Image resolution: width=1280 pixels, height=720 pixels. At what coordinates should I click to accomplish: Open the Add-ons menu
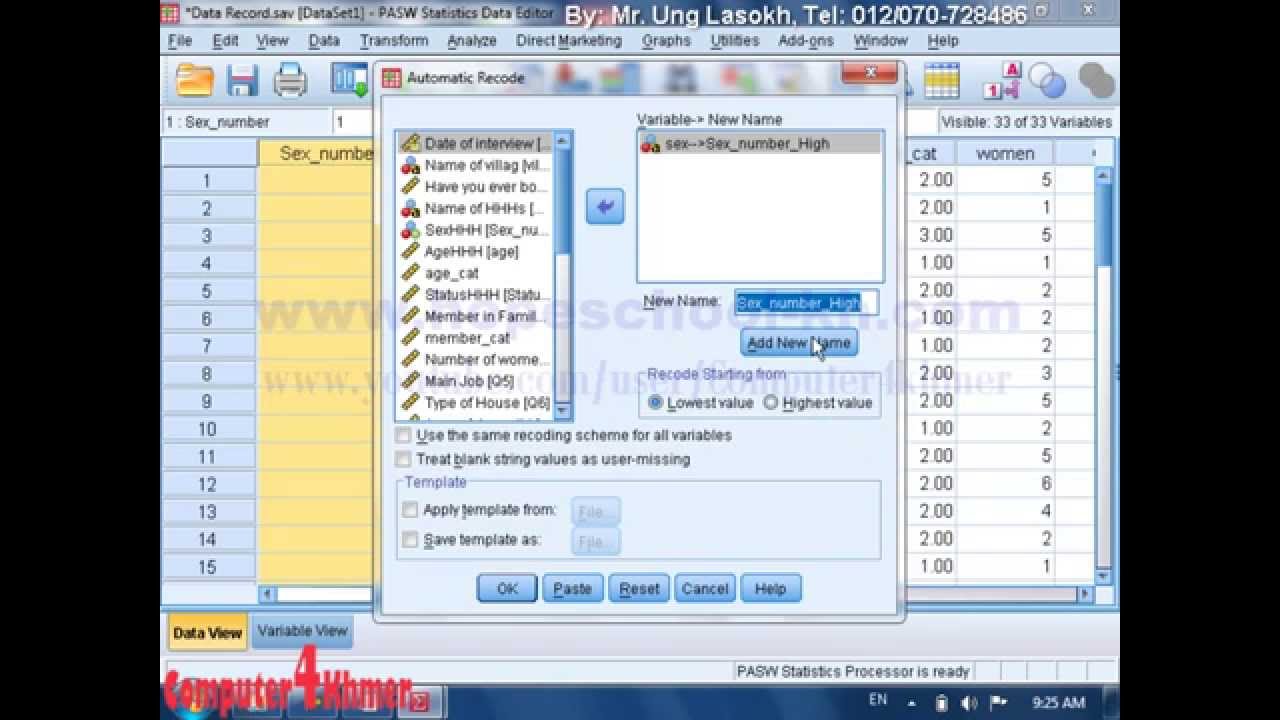806,41
